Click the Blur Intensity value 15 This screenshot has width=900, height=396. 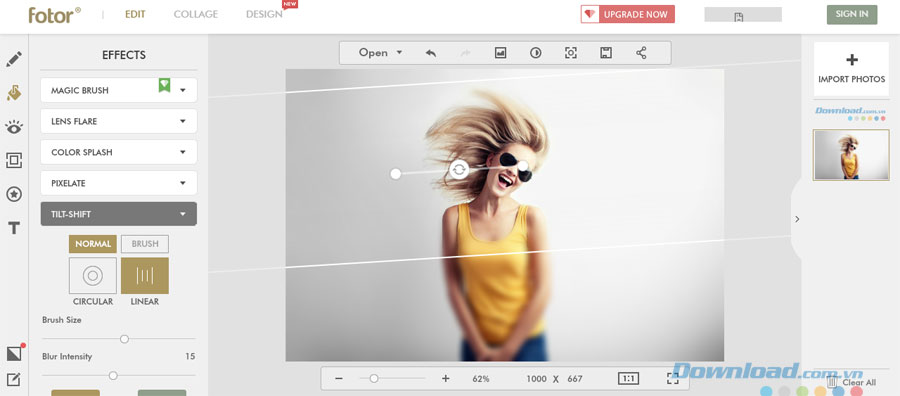tap(190, 356)
